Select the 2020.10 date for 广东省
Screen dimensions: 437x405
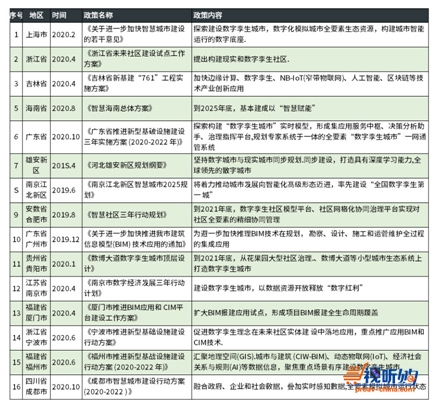click(x=66, y=137)
